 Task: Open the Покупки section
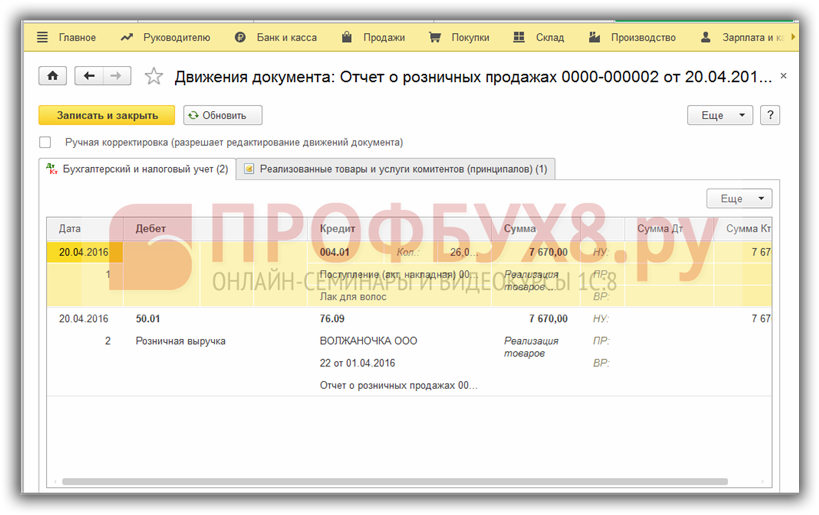(470, 38)
